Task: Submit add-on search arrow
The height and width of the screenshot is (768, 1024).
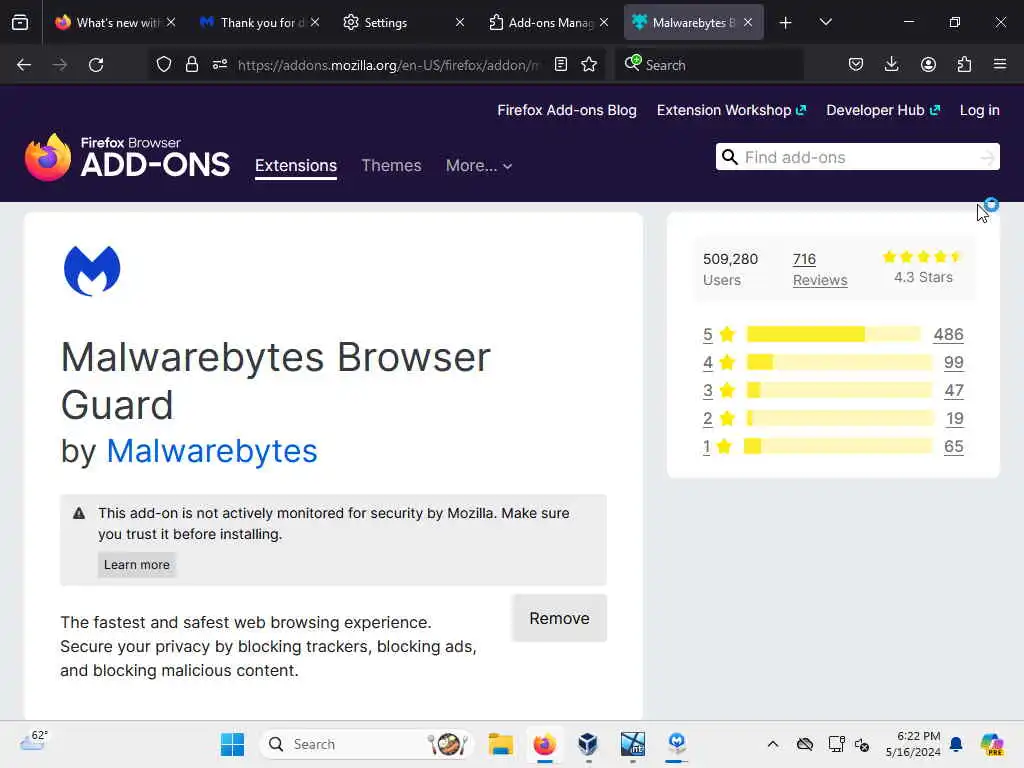Action: tap(987, 157)
